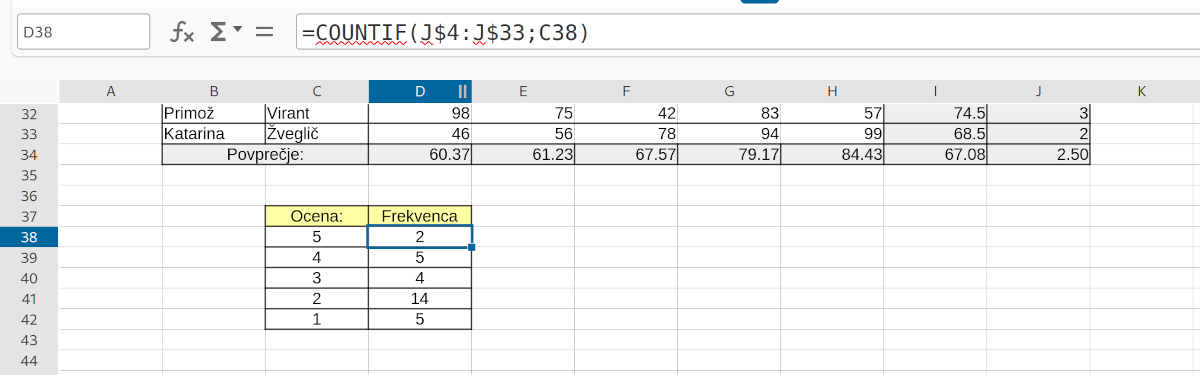Select column A header
The height and width of the screenshot is (375, 1200).
tap(111, 91)
